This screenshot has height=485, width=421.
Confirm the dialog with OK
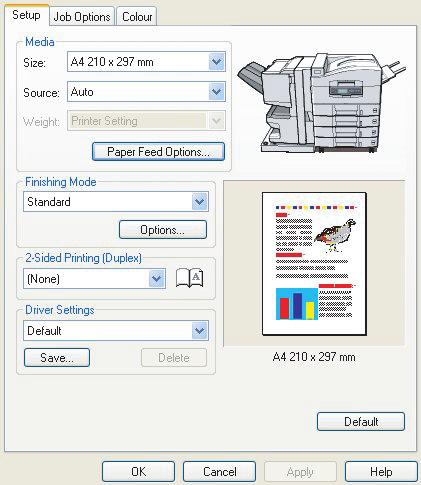click(138, 472)
